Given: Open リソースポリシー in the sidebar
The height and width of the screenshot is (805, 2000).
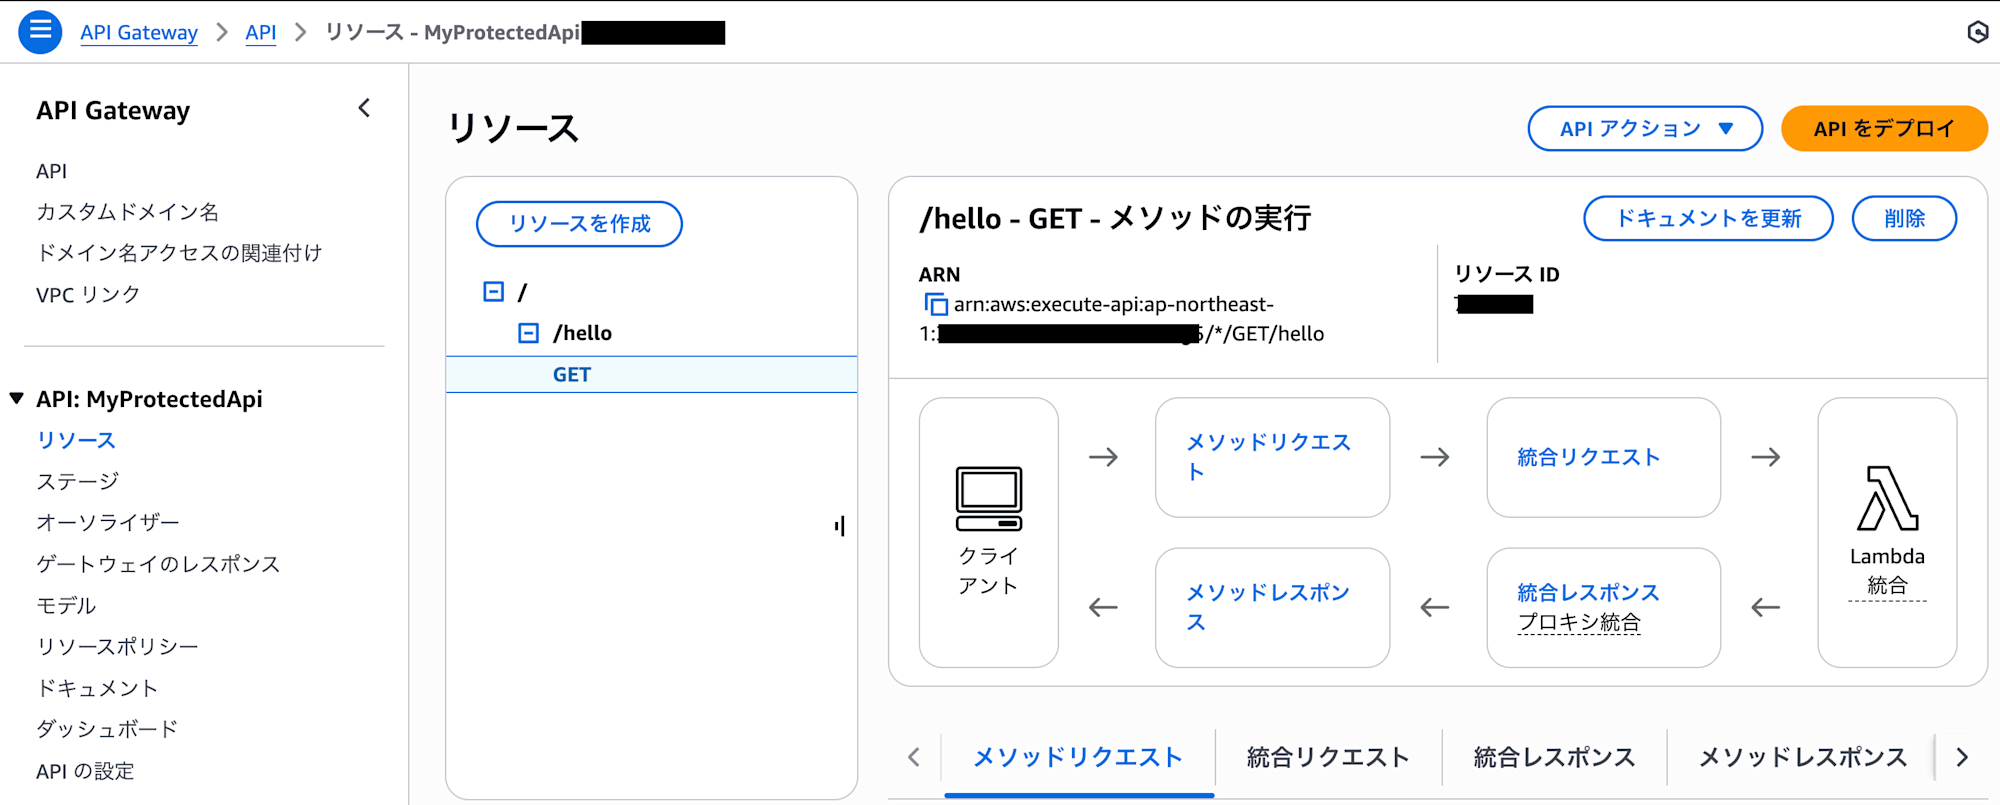Looking at the screenshot, I should click(117, 646).
